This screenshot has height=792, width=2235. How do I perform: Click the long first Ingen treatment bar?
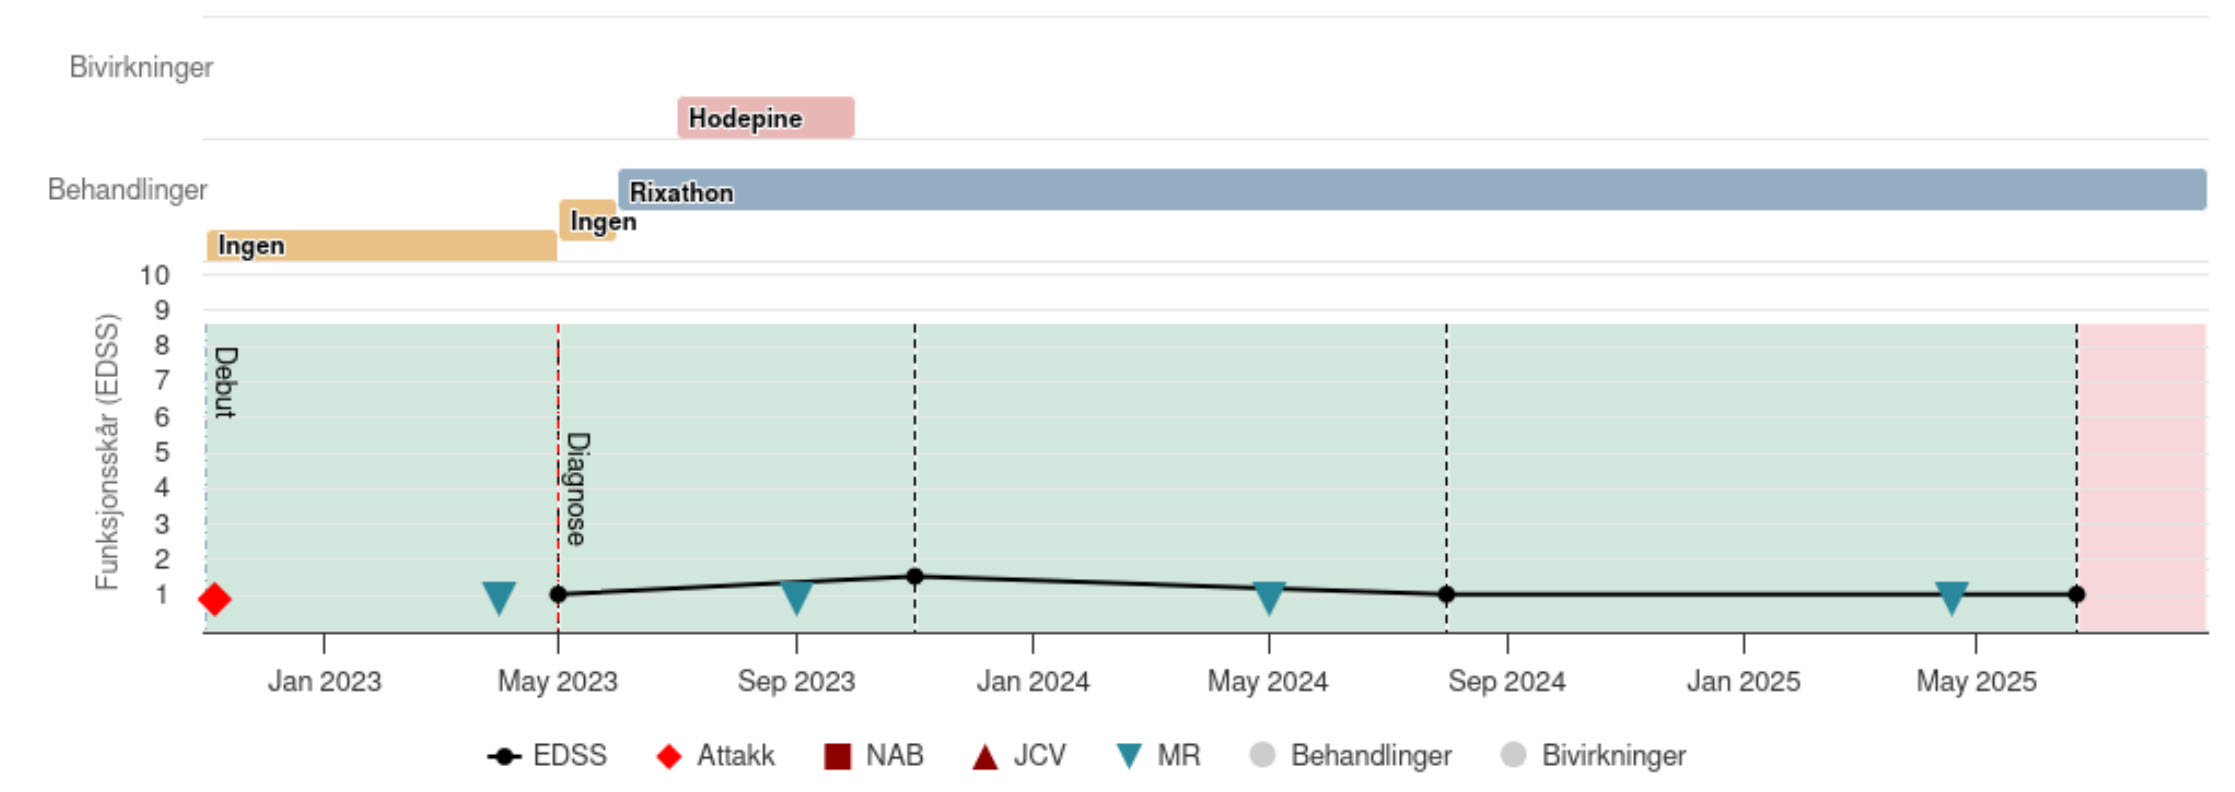click(x=381, y=246)
